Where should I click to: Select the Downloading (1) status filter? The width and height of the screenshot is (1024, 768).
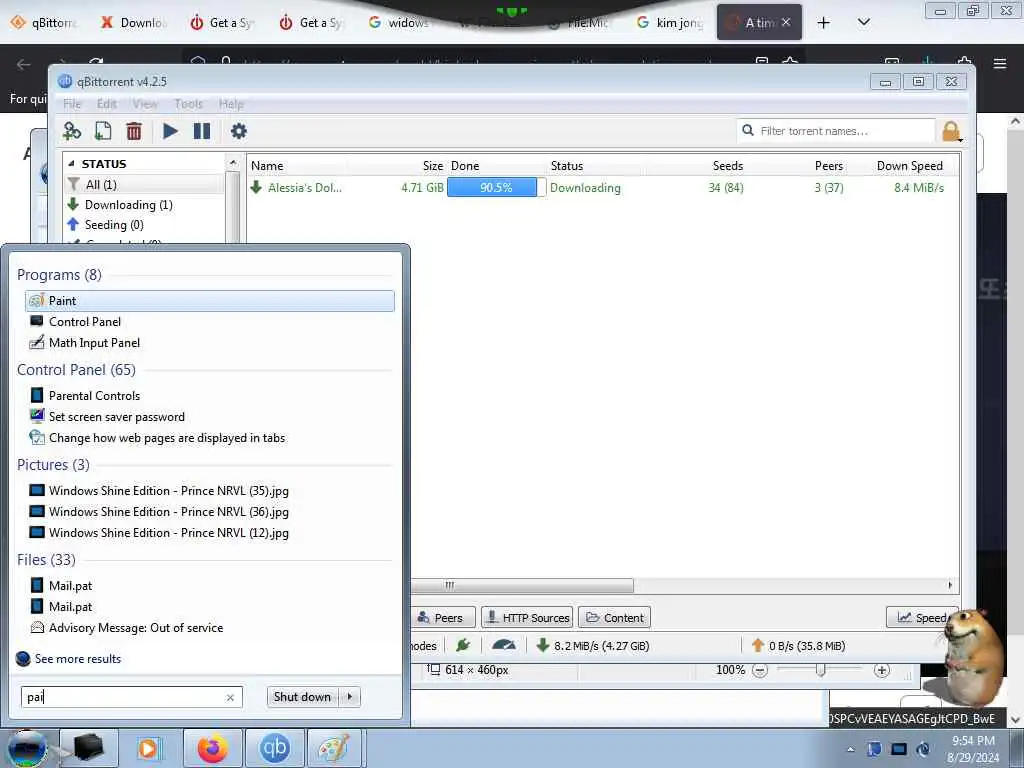[x=129, y=205]
